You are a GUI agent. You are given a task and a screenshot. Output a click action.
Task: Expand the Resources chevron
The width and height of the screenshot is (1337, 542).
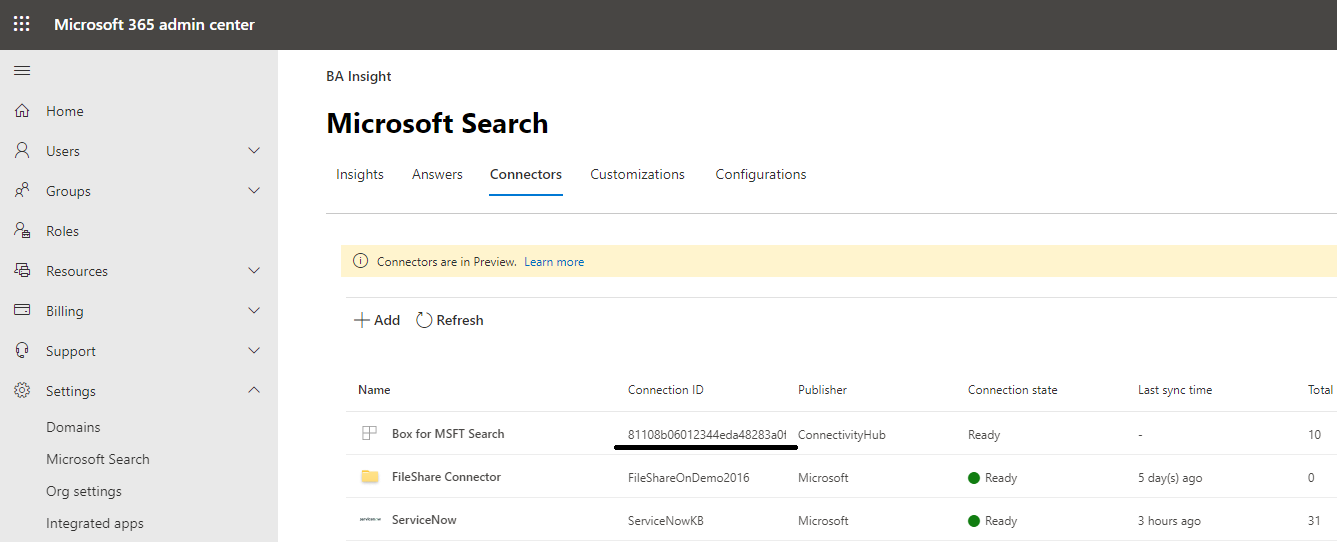point(254,271)
